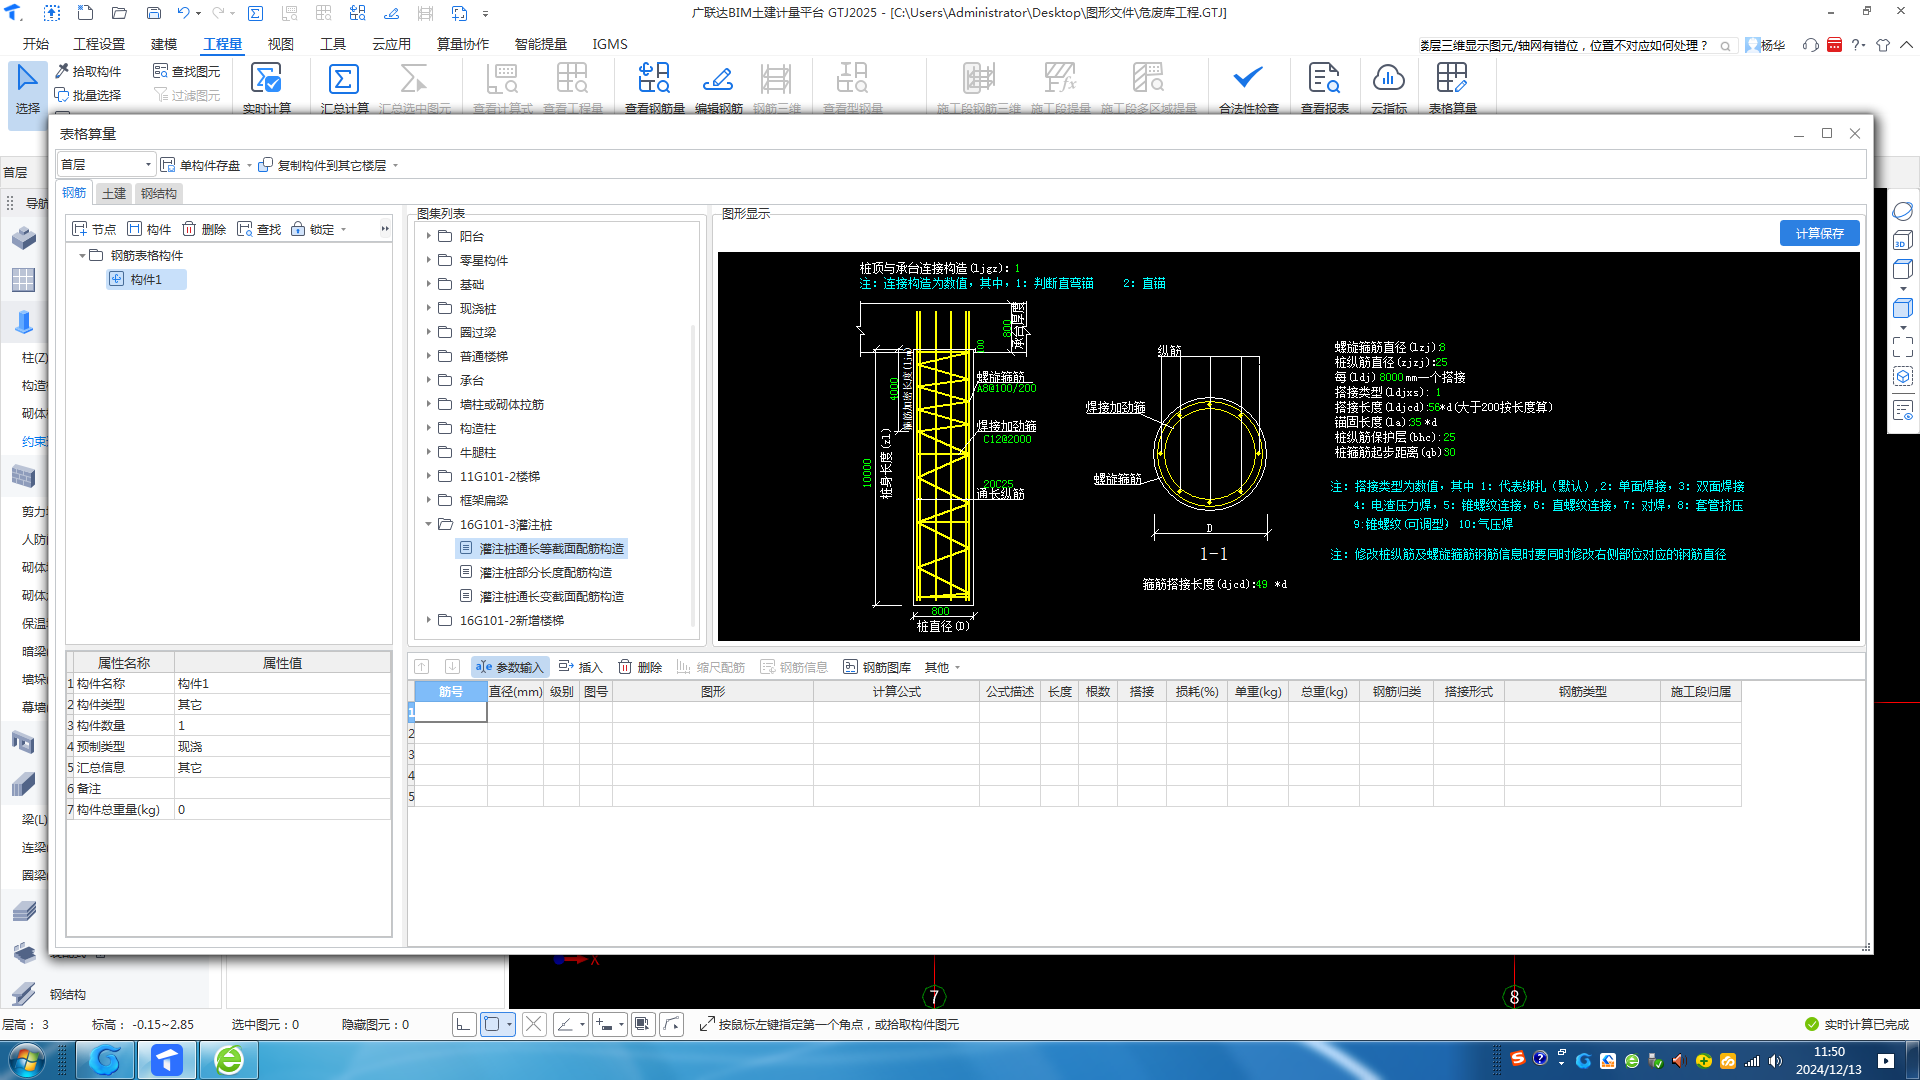
Task: Open the 建模 menu tab
Action: click(x=164, y=44)
